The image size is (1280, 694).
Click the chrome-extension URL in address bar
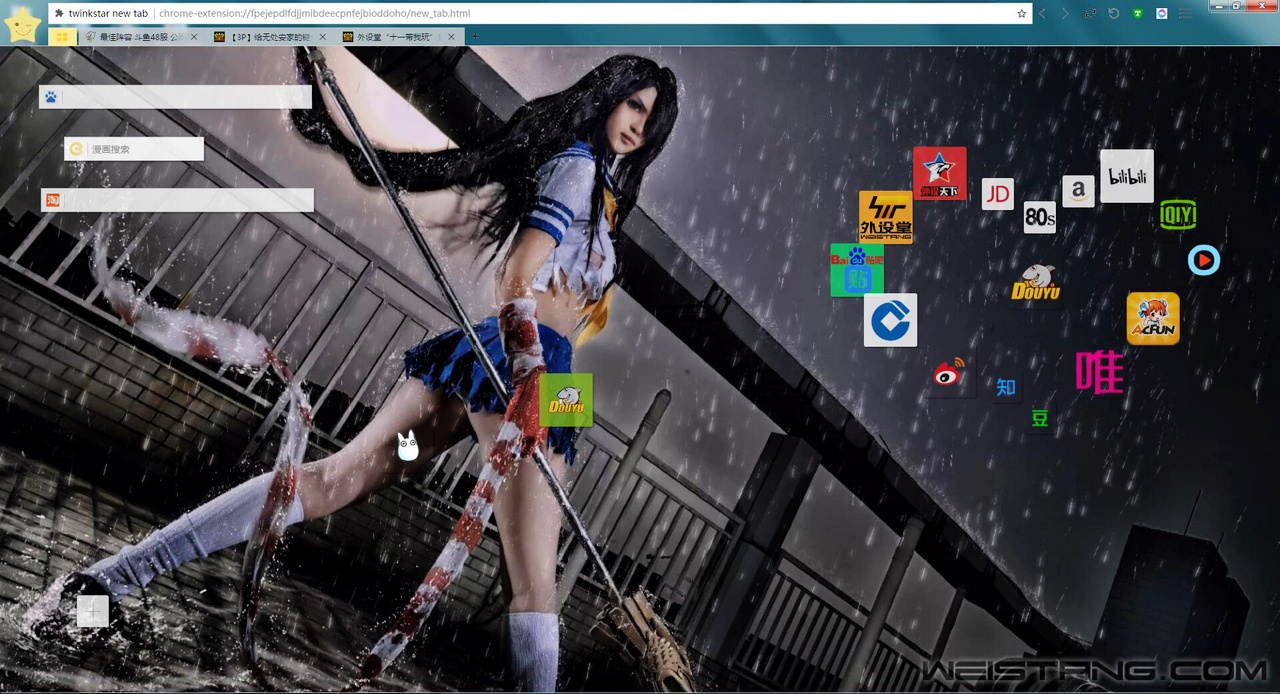click(x=314, y=13)
